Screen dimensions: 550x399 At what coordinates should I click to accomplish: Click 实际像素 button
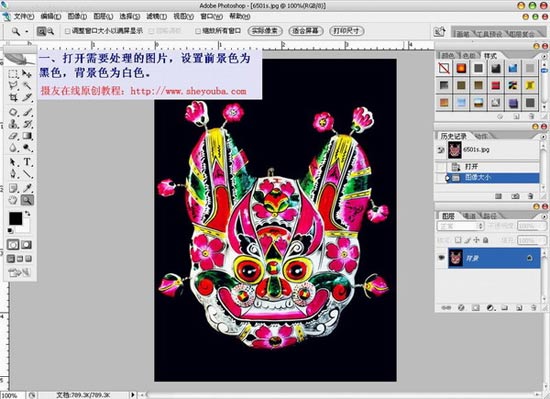[x=265, y=31]
